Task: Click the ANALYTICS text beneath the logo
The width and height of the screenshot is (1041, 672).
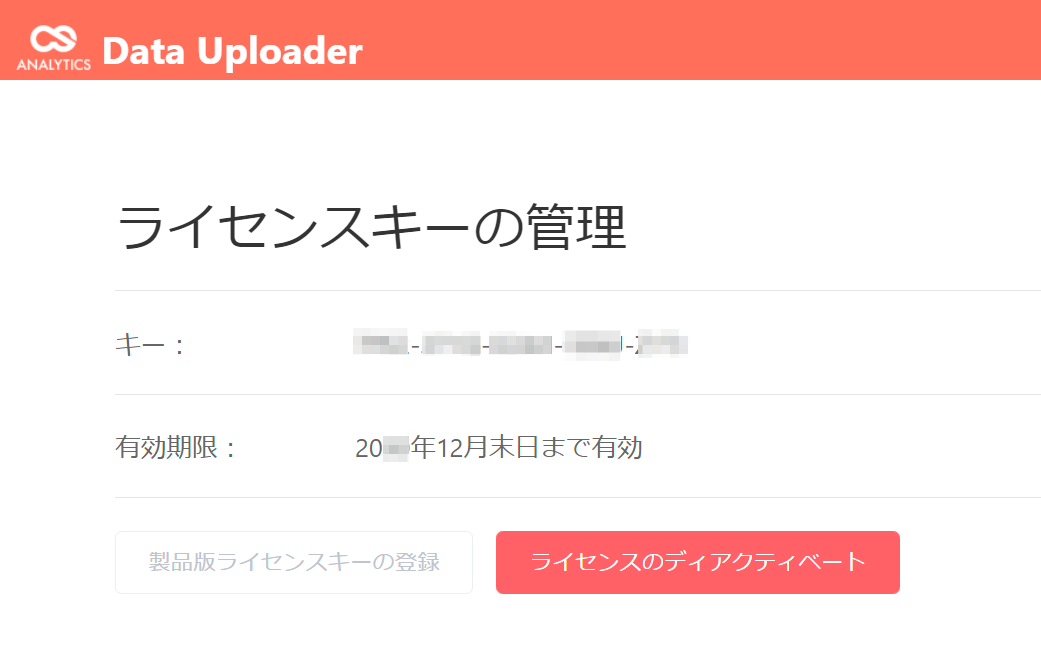Action: pos(54,64)
